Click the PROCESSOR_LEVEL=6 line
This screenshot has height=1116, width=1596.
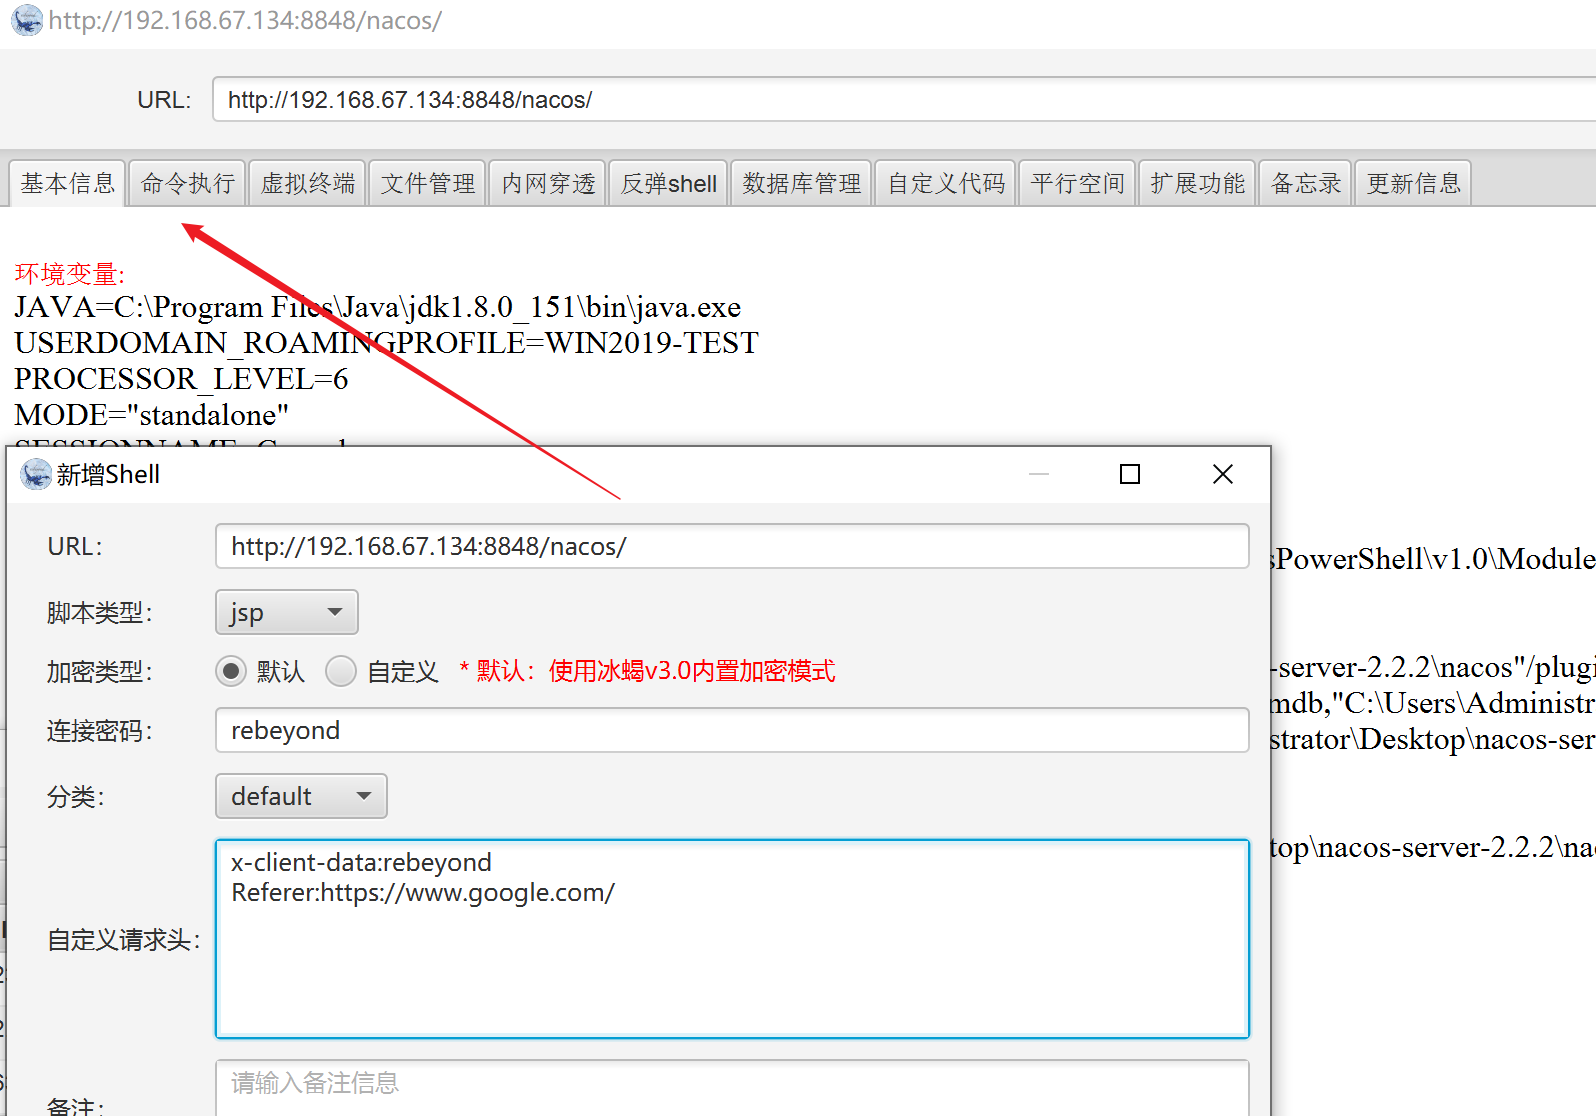(181, 379)
